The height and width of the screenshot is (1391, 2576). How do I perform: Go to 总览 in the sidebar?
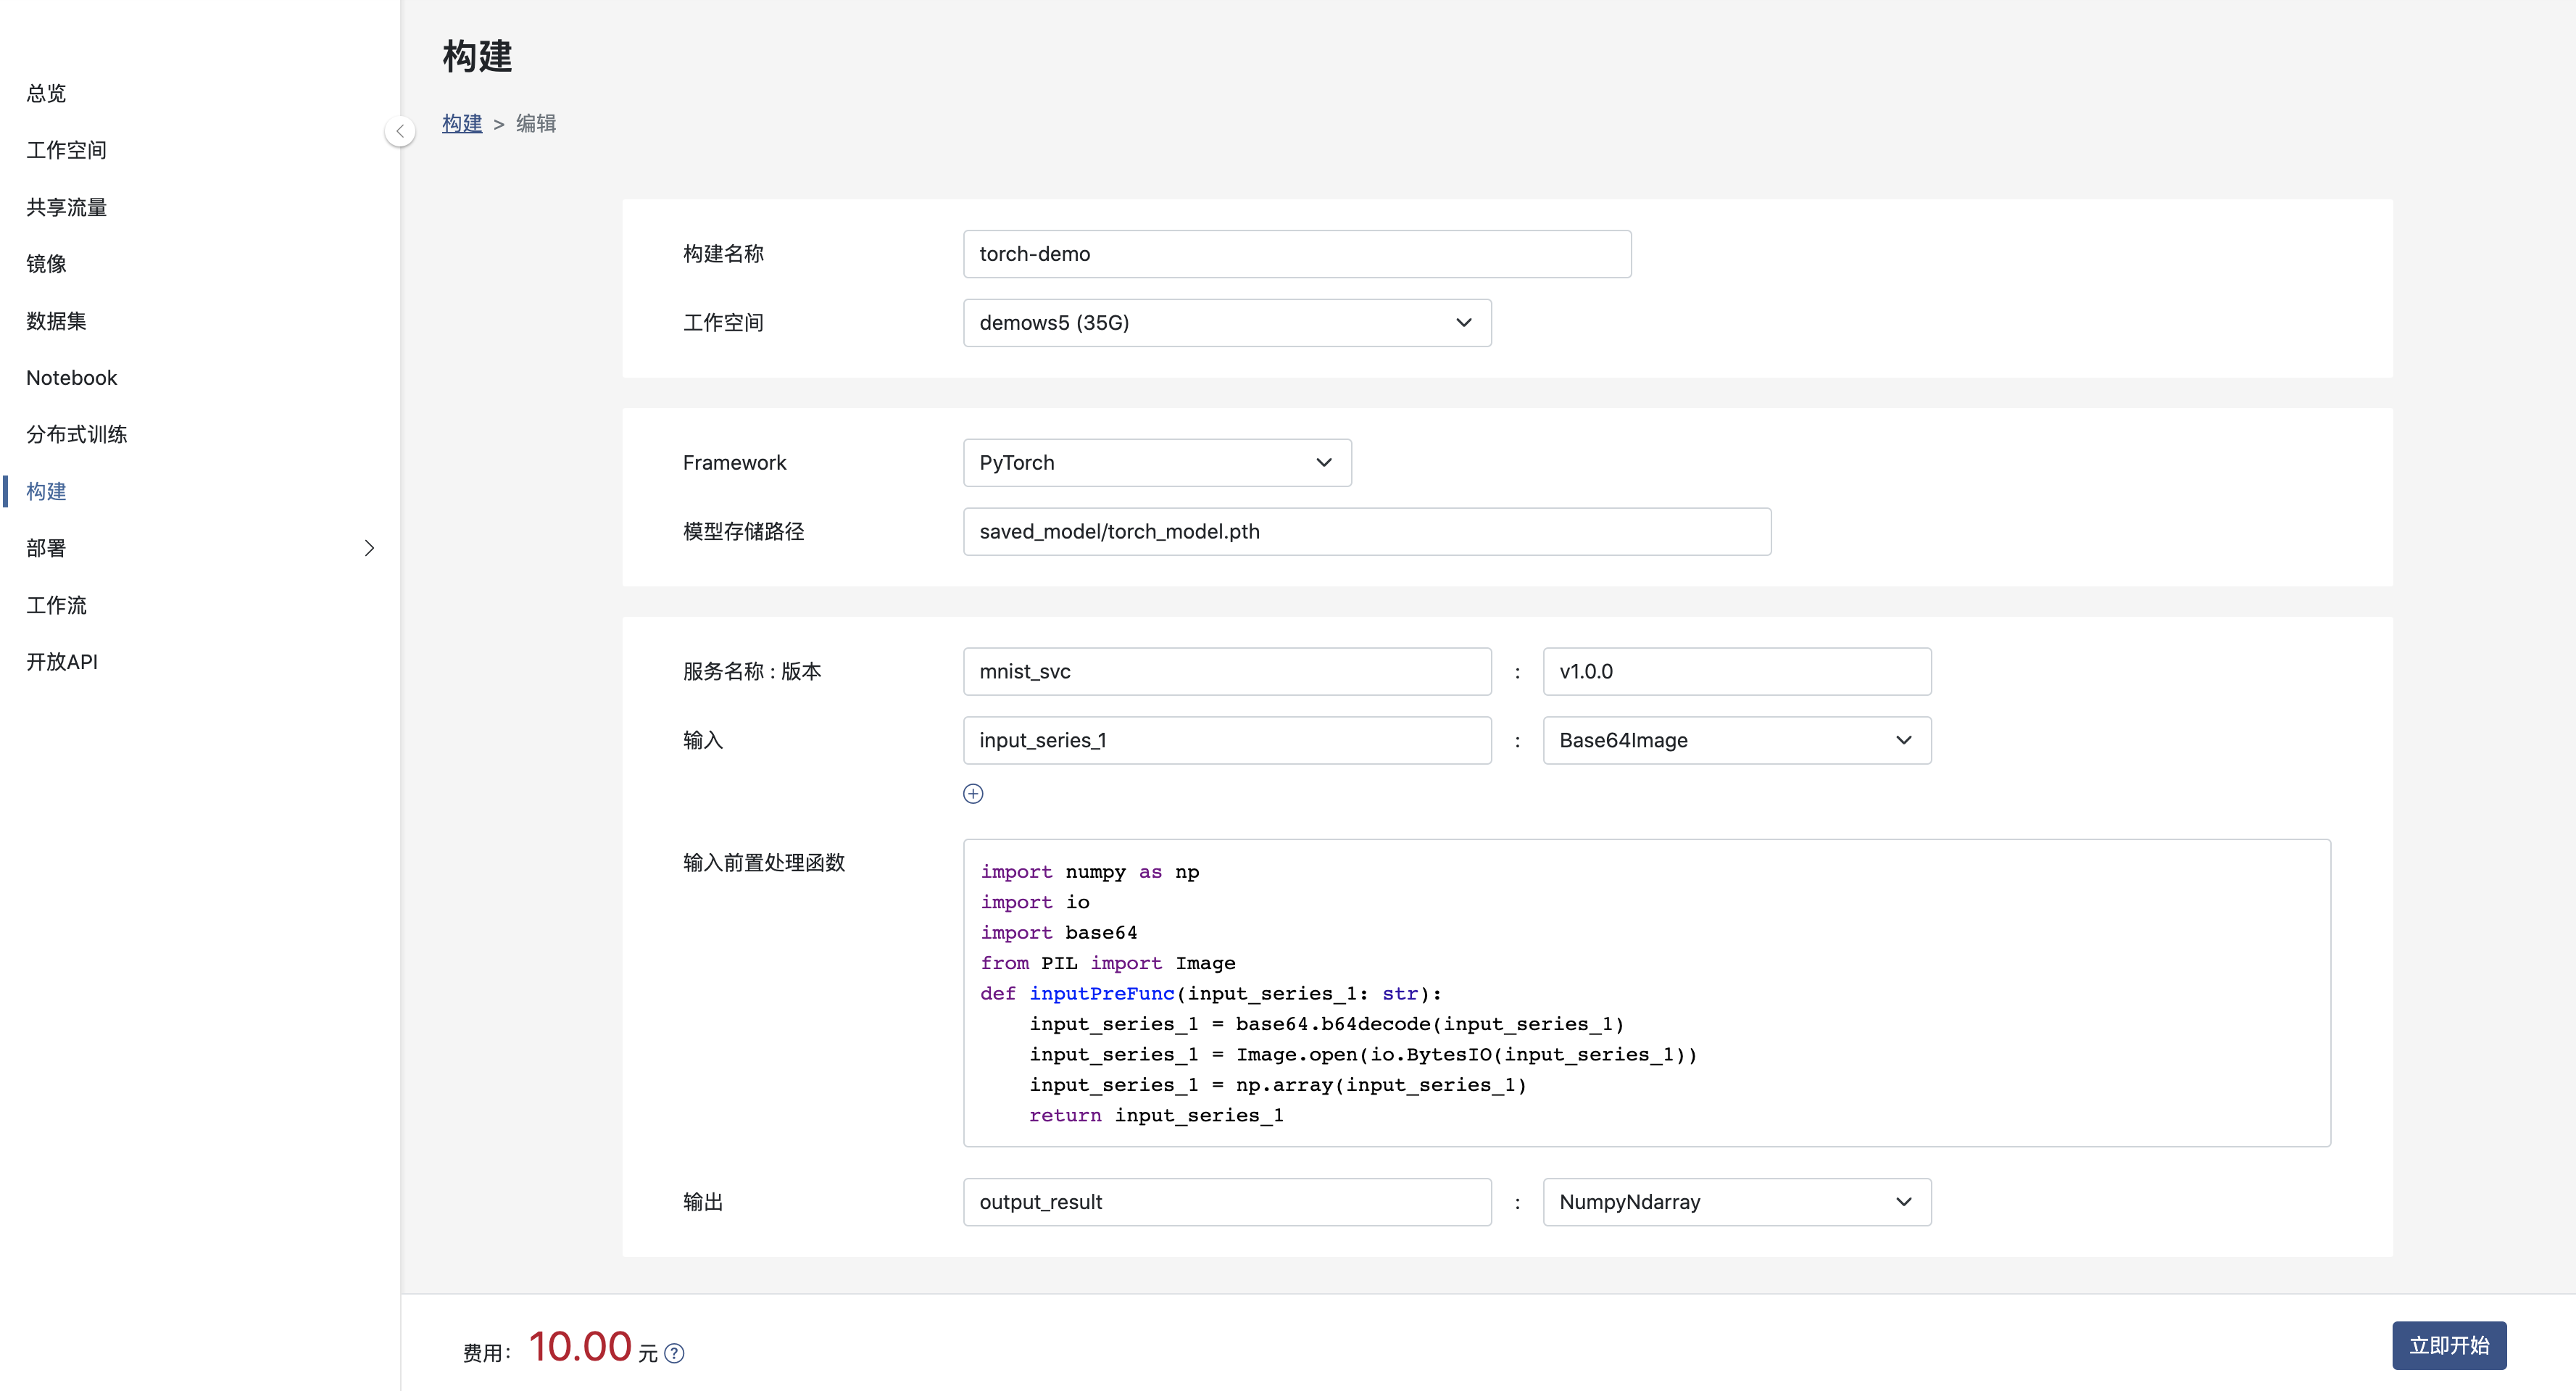click(46, 93)
